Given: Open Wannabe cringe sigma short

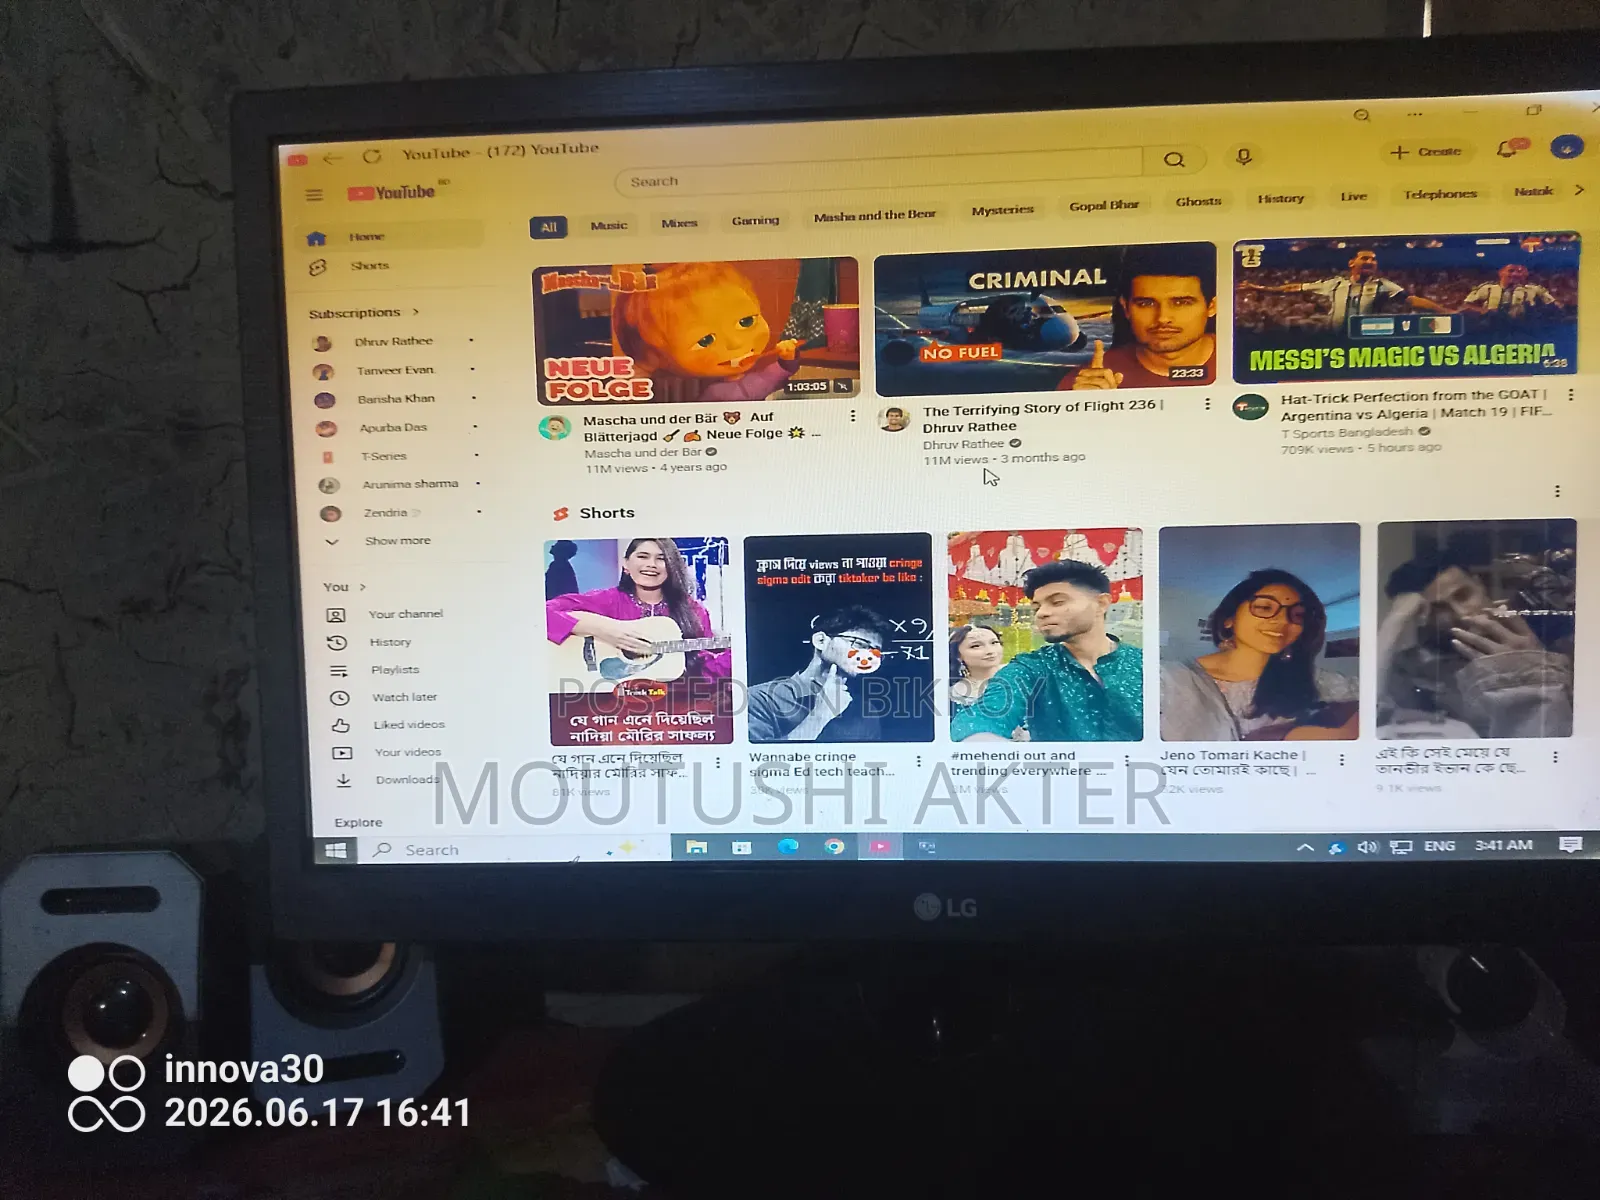Looking at the screenshot, I should tap(839, 638).
